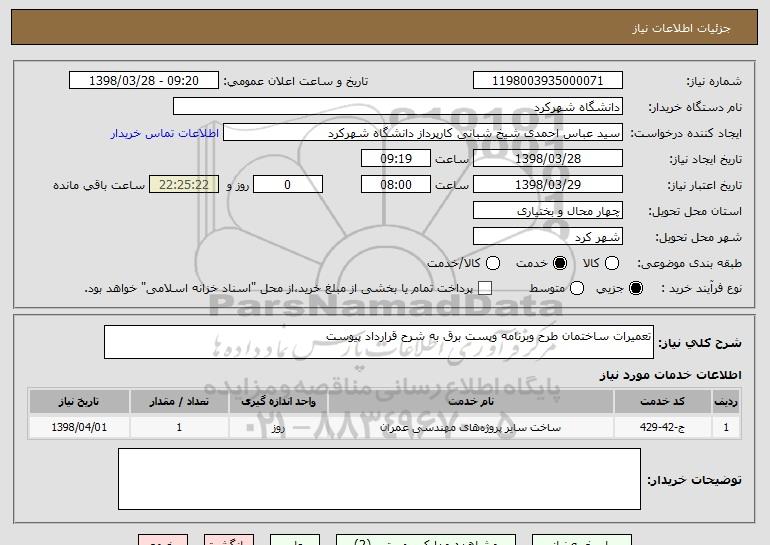Click the remaining days field showing 0
The height and width of the screenshot is (545, 770).
(288, 185)
